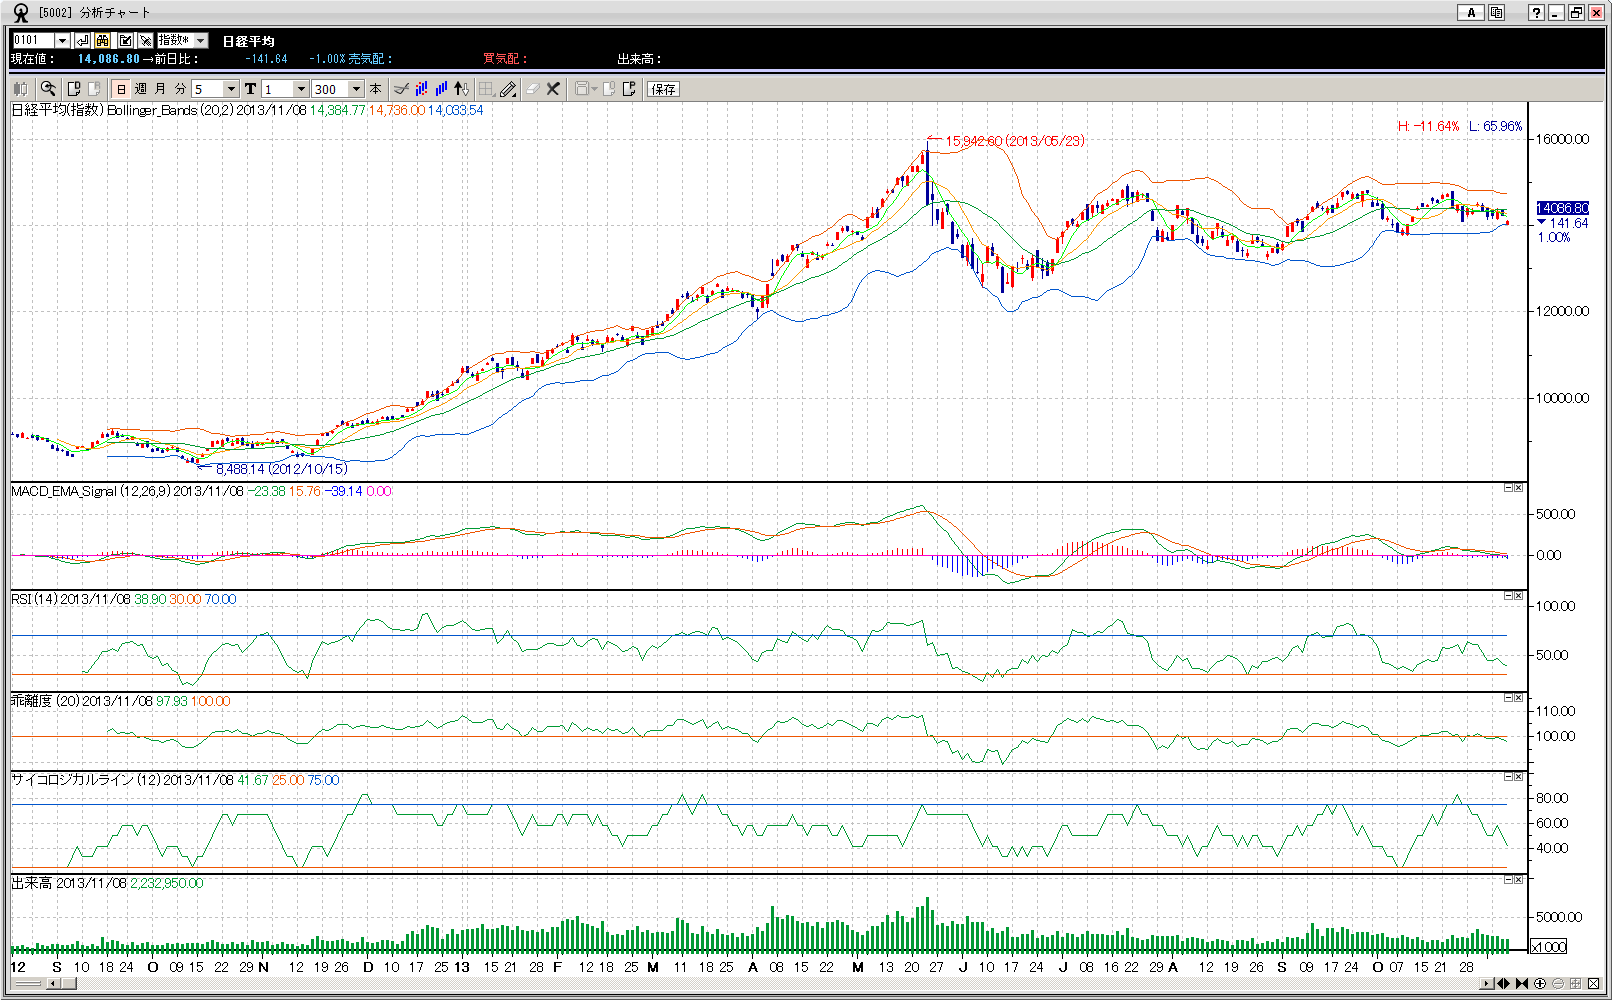
Task: Widen chart with horizontal expand arrows
Action: pos(1503,984)
